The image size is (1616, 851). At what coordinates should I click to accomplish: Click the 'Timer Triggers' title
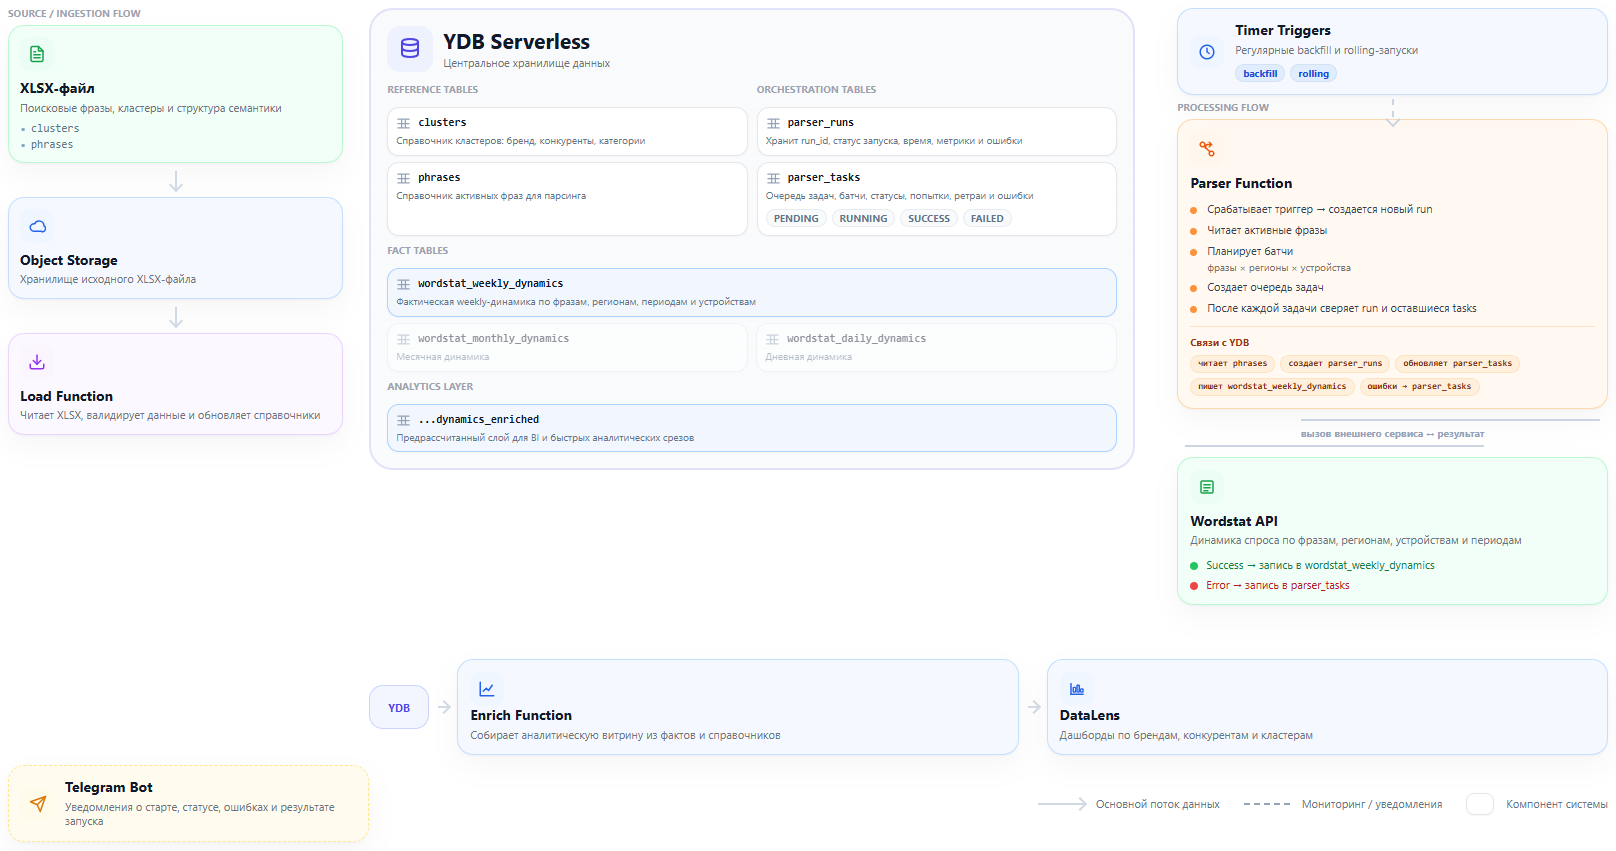click(x=1283, y=30)
